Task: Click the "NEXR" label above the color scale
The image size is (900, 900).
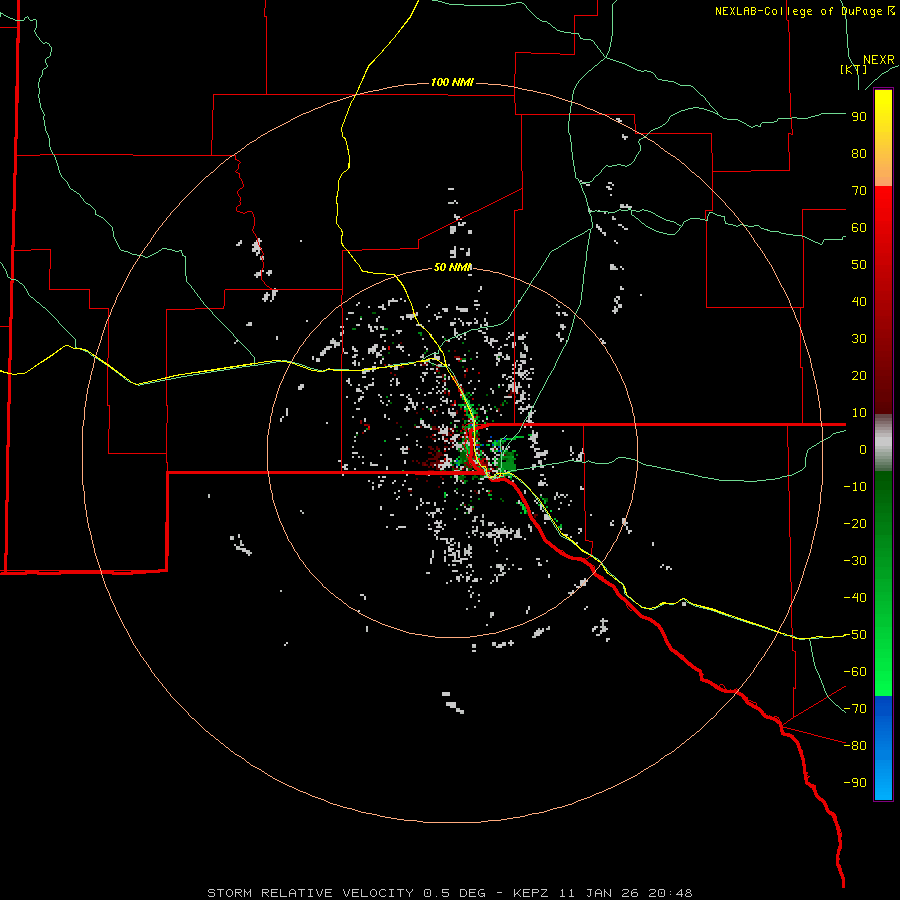Action: click(x=879, y=60)
